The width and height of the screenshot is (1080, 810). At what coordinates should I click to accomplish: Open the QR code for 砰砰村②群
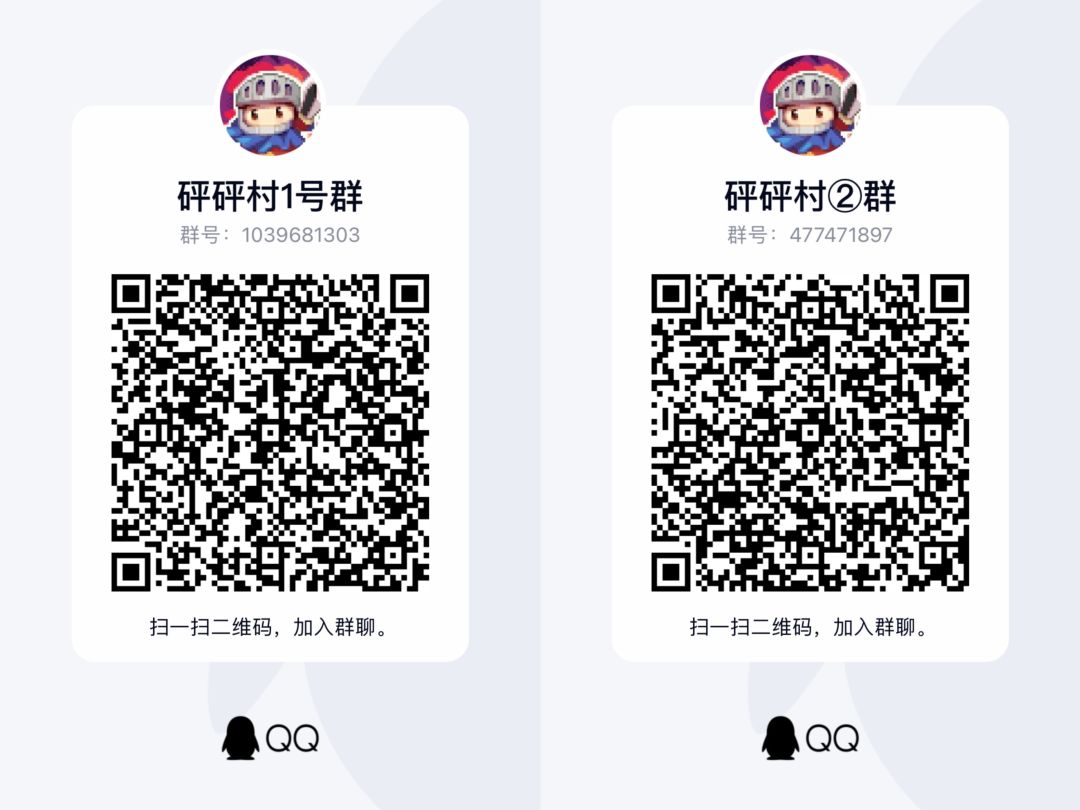[x=810, y=433]
